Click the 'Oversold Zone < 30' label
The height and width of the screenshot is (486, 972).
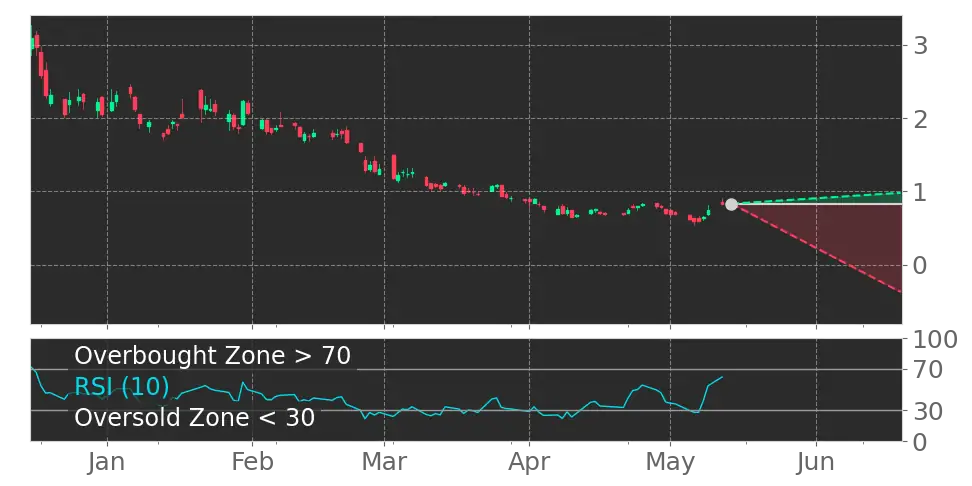[195, 417]
